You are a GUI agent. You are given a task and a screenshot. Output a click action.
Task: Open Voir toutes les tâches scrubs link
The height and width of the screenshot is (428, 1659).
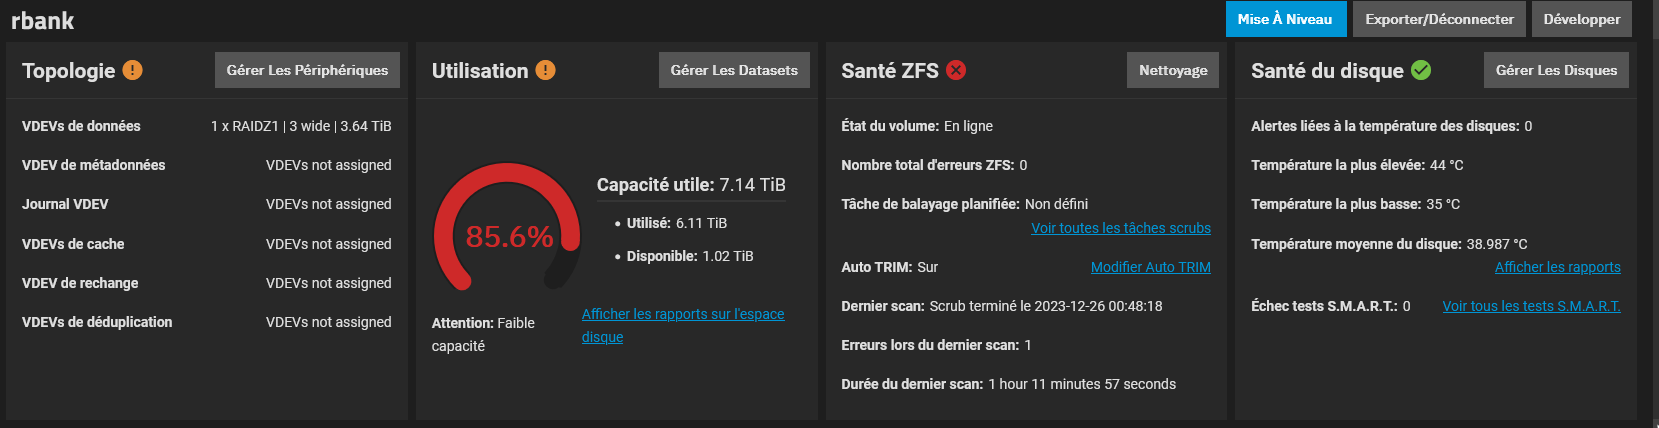point(1120,228)
